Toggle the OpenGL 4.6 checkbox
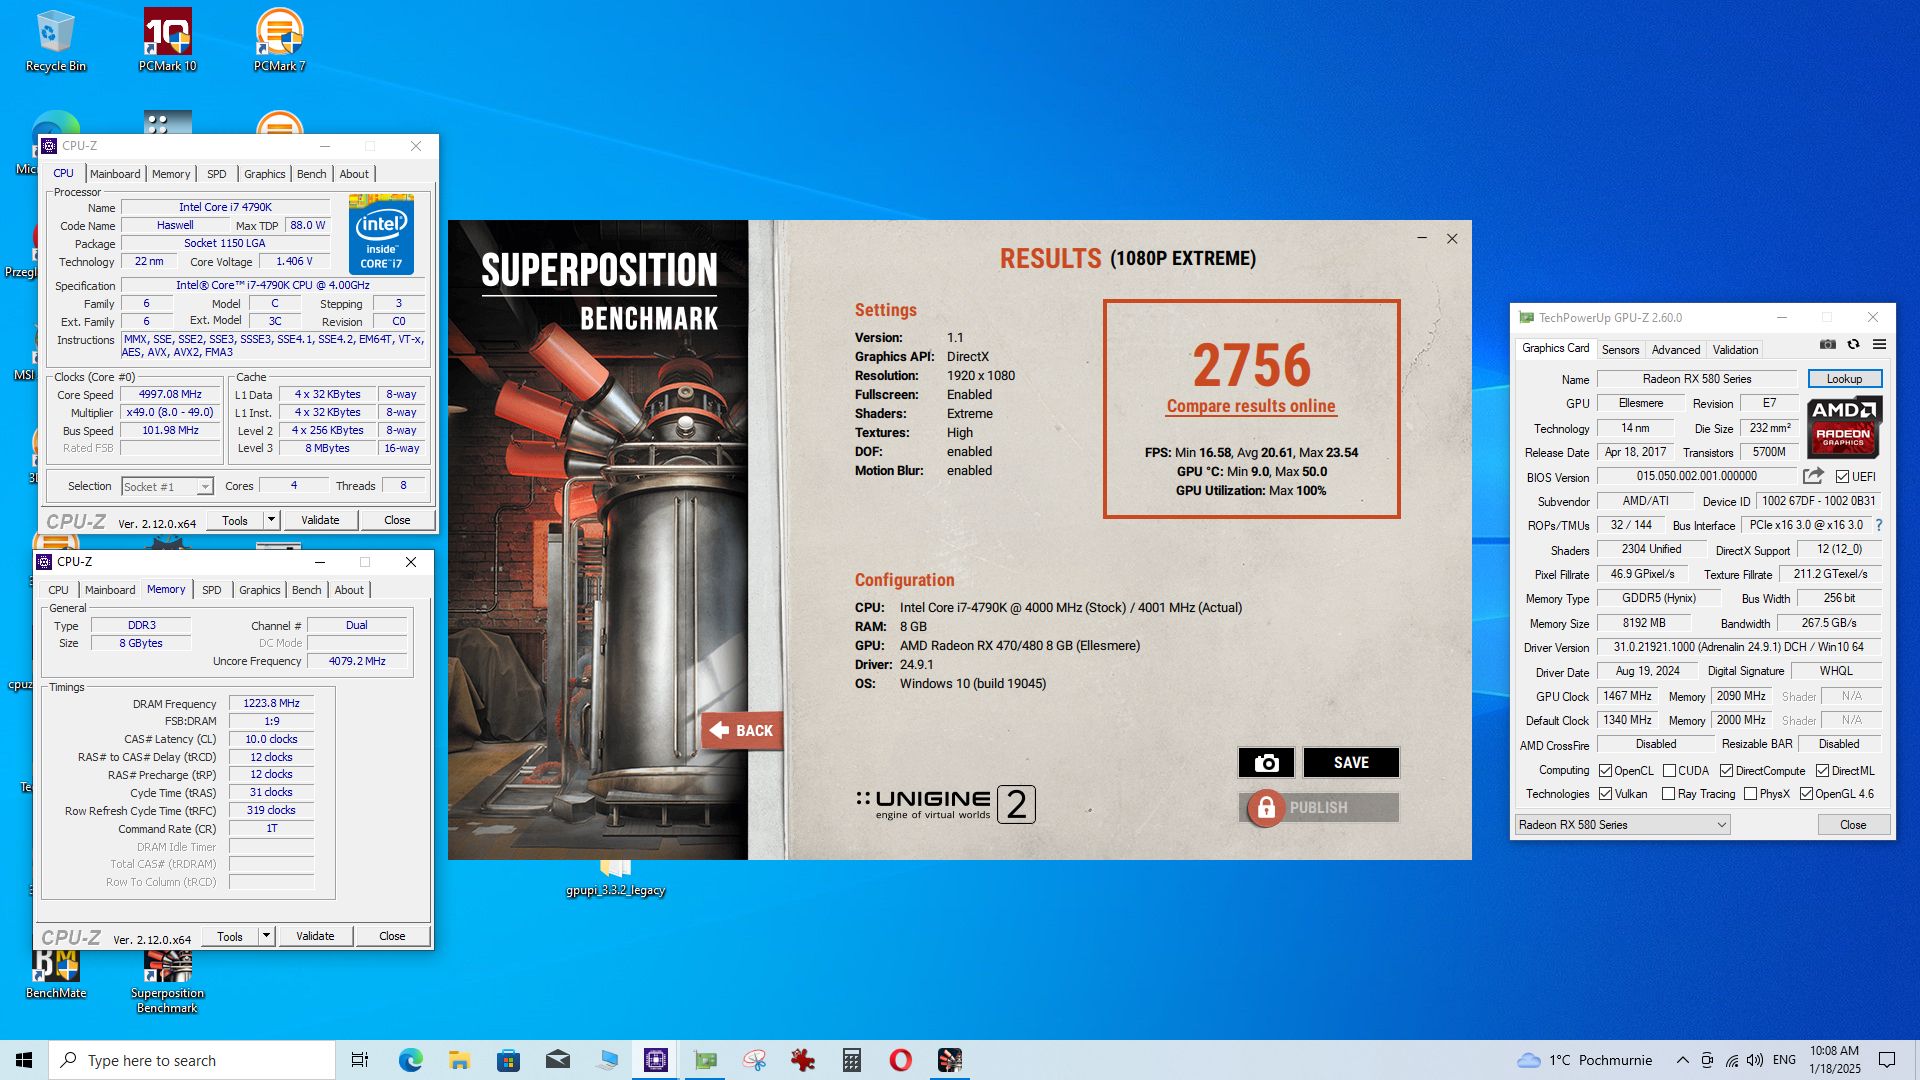 point(1806,794)
